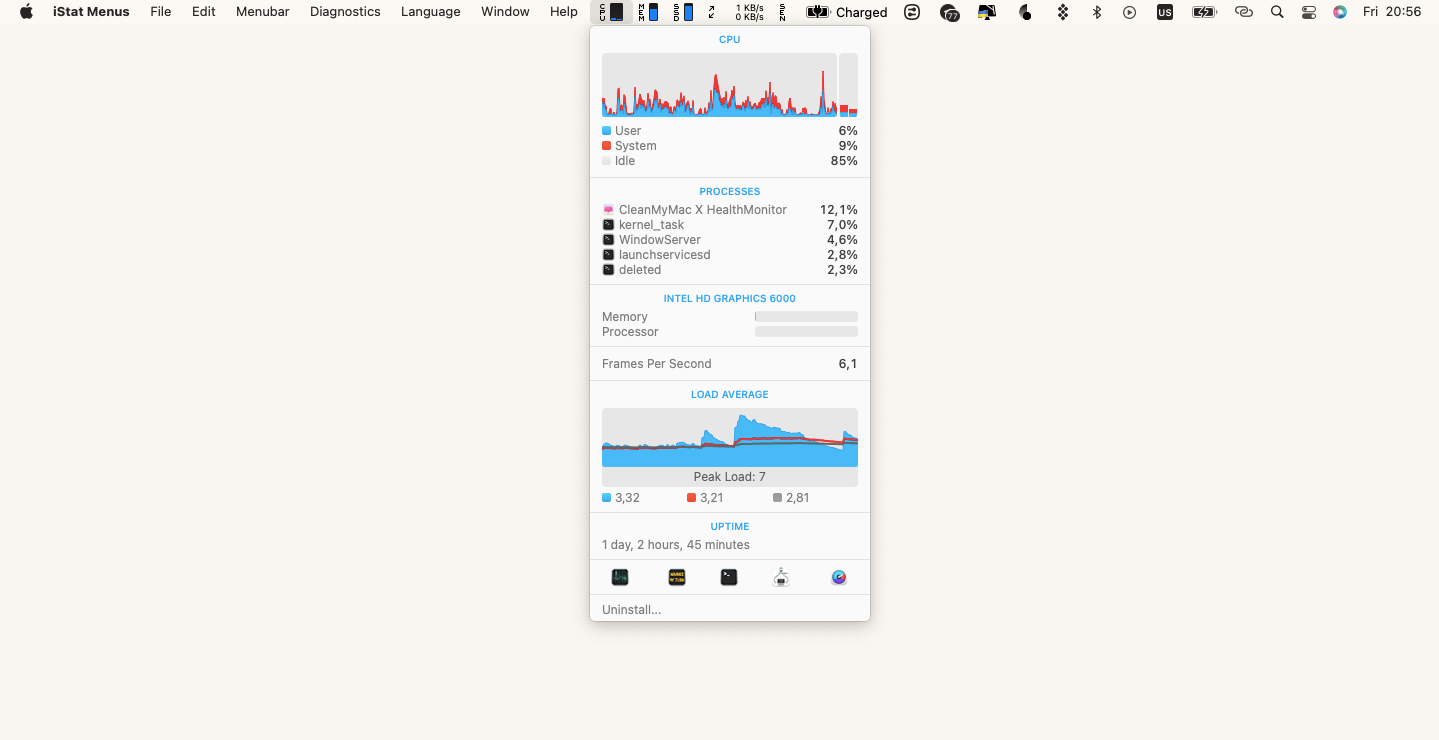Launch System Information from the dropdown footer
Image resolution: width=1439 pixels, height=740 pixels.
[x=782, y=577]
